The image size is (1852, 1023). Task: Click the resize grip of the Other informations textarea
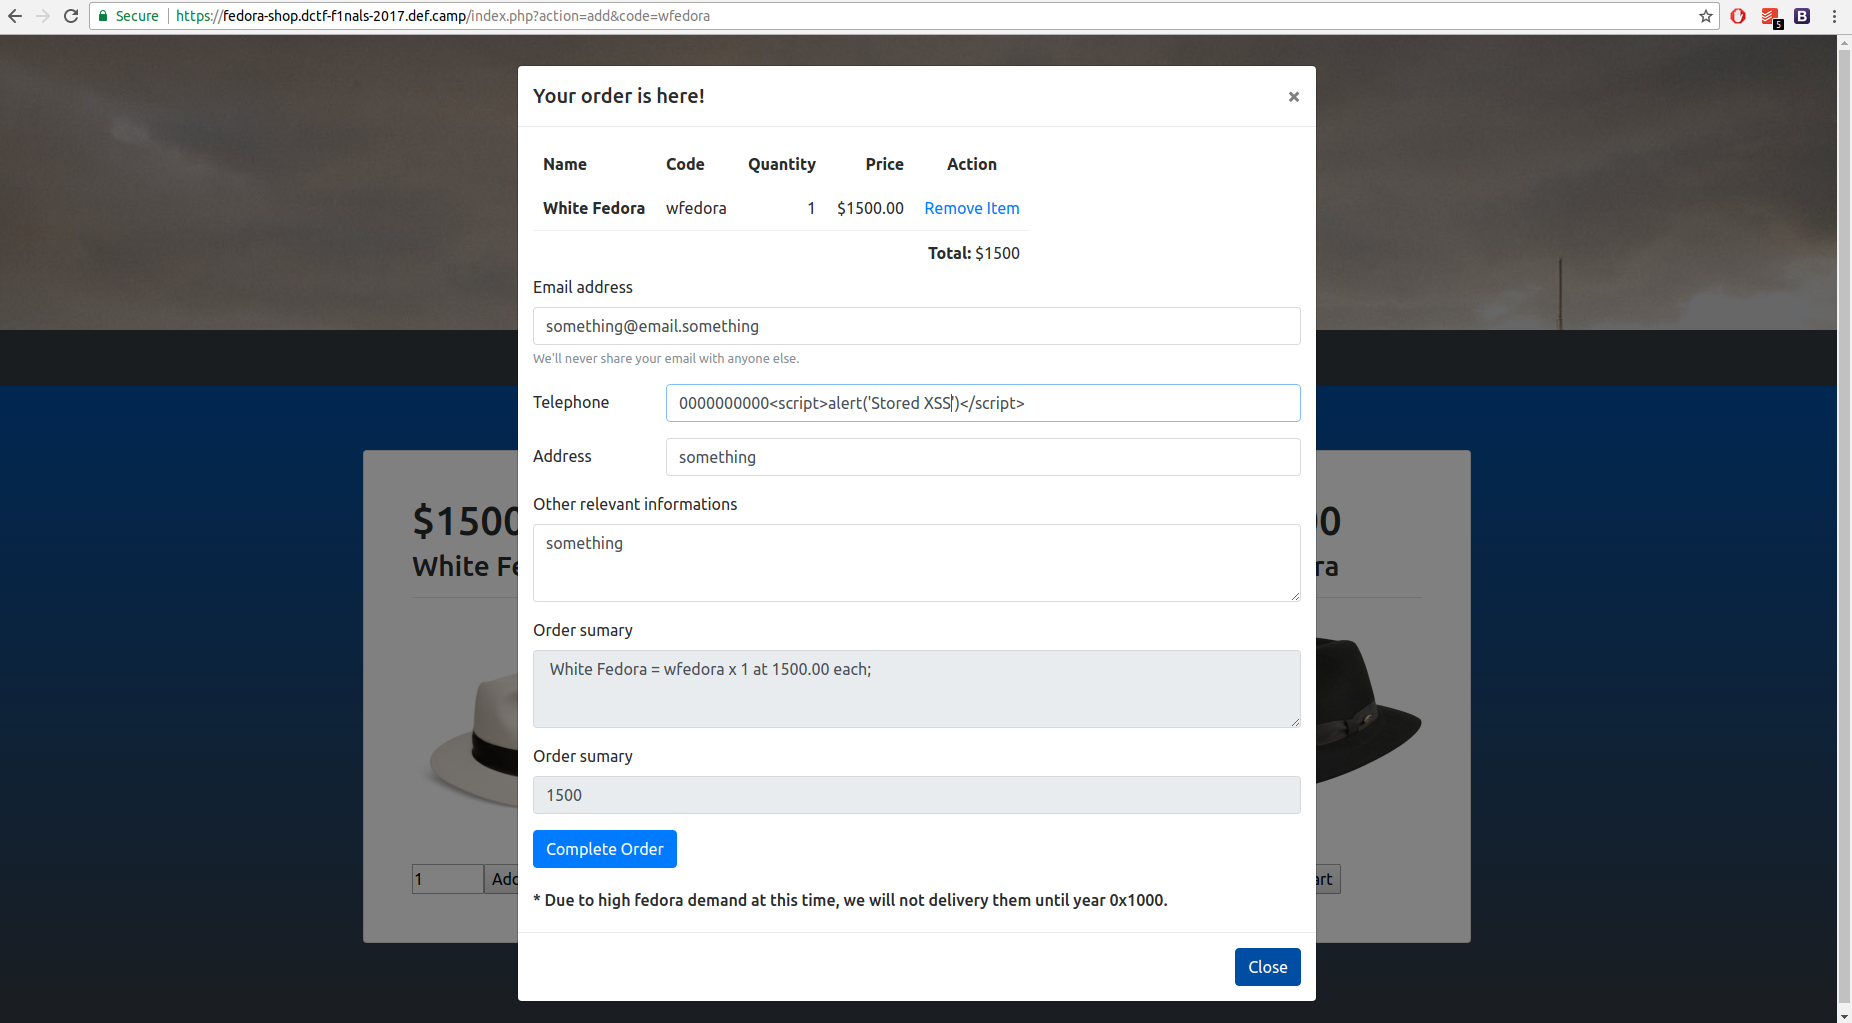click(1295, 596)
